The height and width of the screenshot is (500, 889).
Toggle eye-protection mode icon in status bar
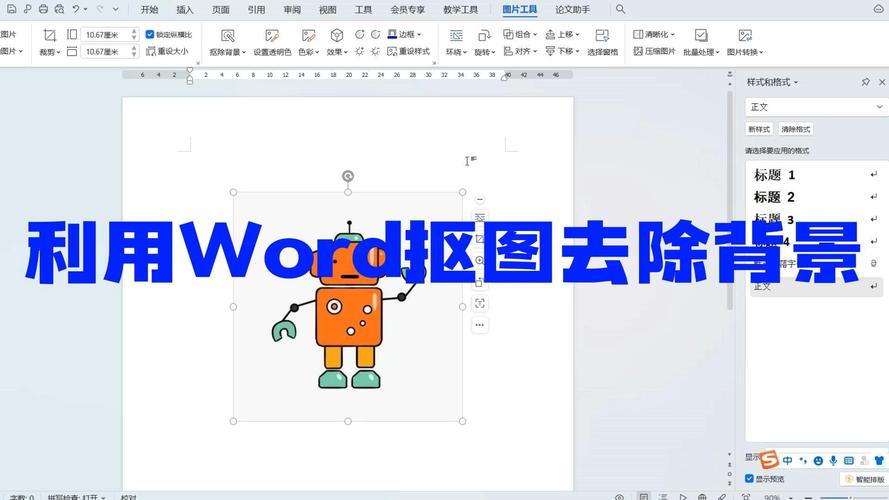click(620, 497)
